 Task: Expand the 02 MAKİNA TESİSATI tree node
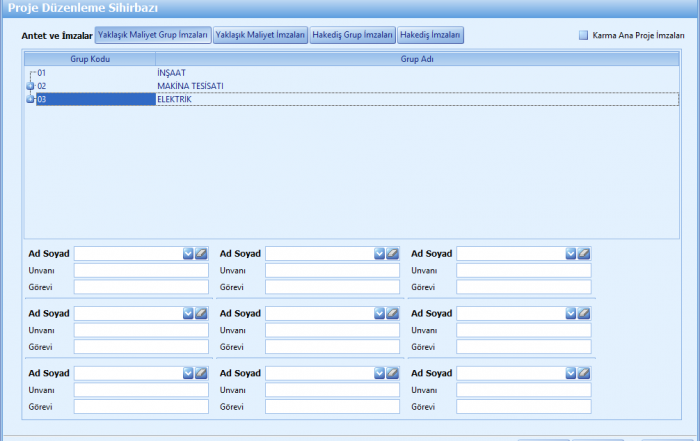30,86
